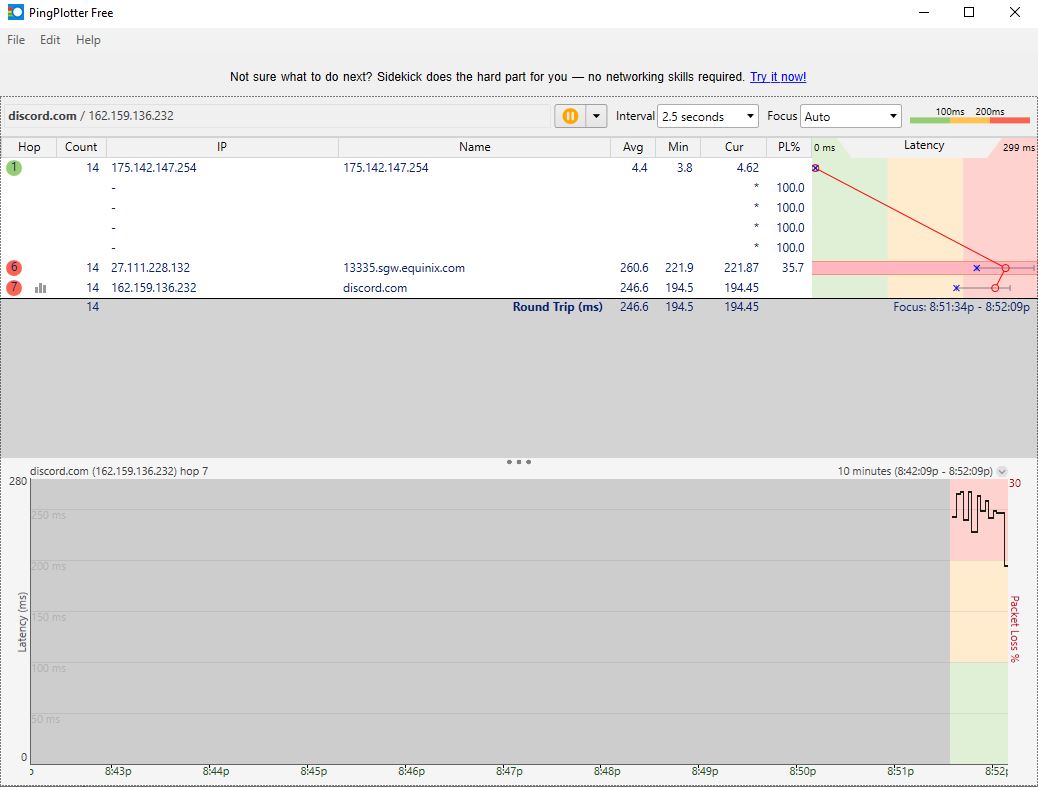Follow the Try it now! link
1038x787 pixels.
[778, 77]
